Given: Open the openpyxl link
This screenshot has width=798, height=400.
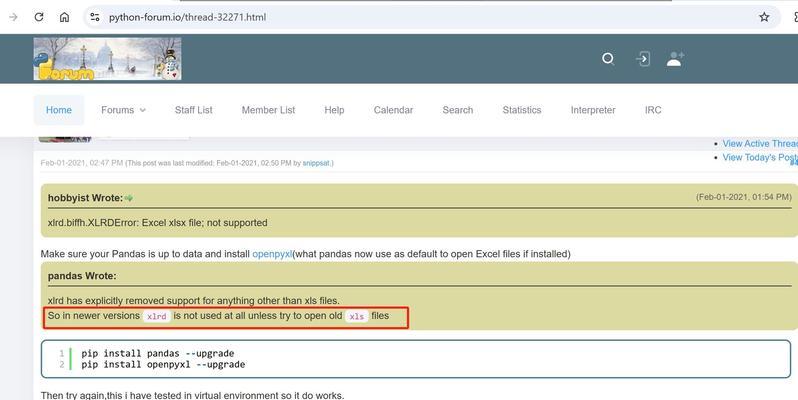Looking at the screenshot, I should tap(272, 253).
